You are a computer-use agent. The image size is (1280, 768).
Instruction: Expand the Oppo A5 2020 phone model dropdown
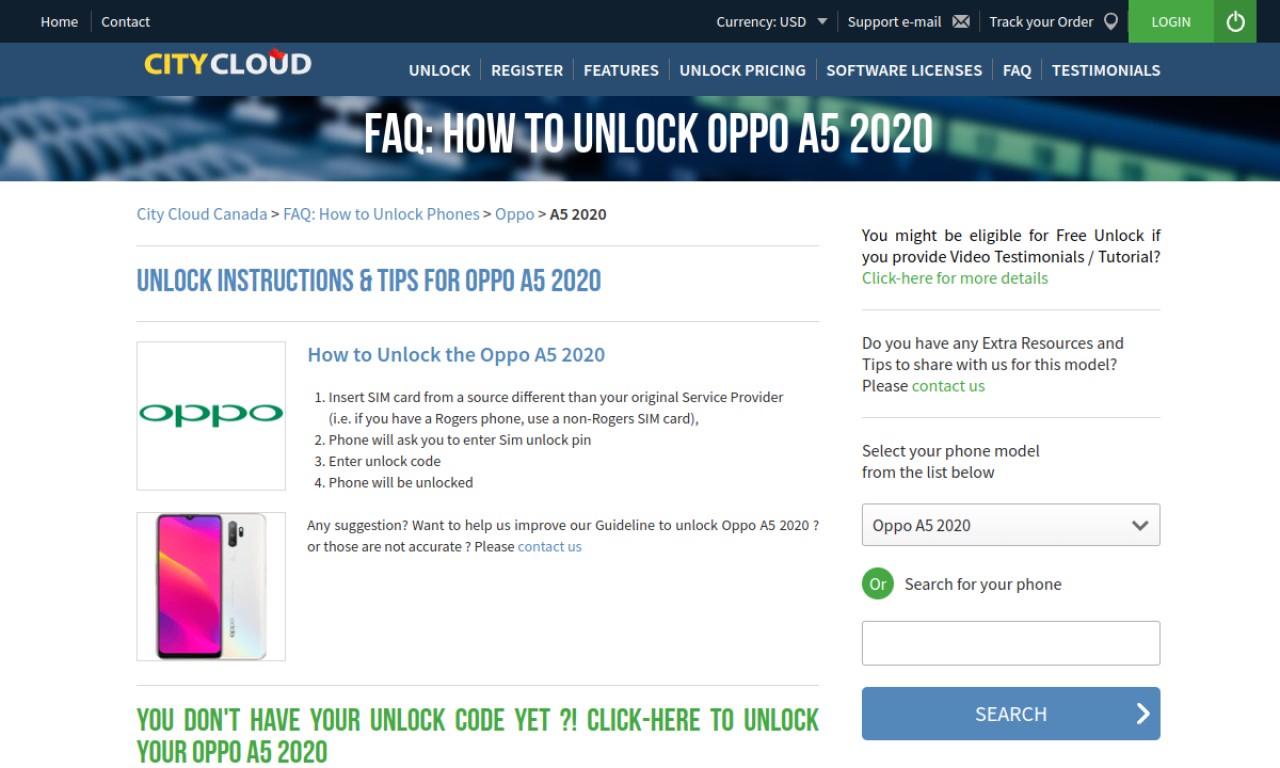(1011, 525)
